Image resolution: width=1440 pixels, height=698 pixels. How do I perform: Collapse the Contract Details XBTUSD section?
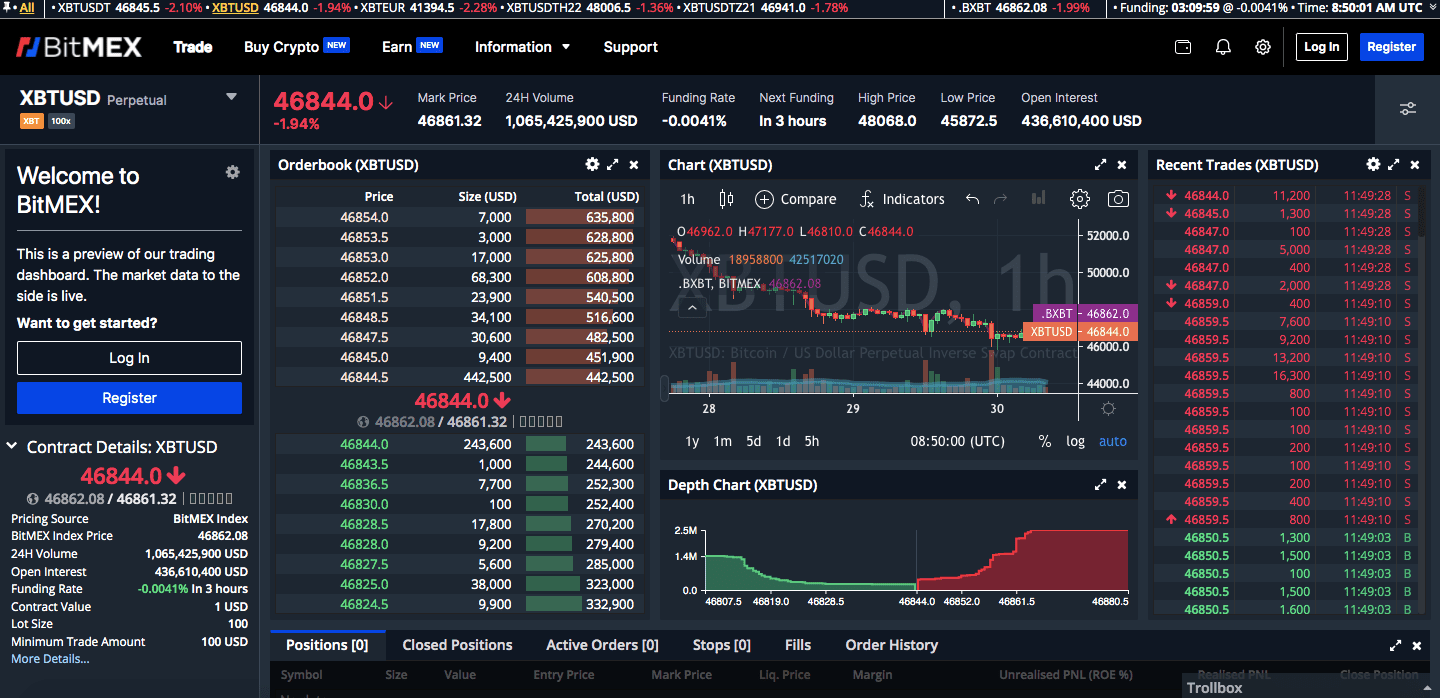tap(12, 447)
